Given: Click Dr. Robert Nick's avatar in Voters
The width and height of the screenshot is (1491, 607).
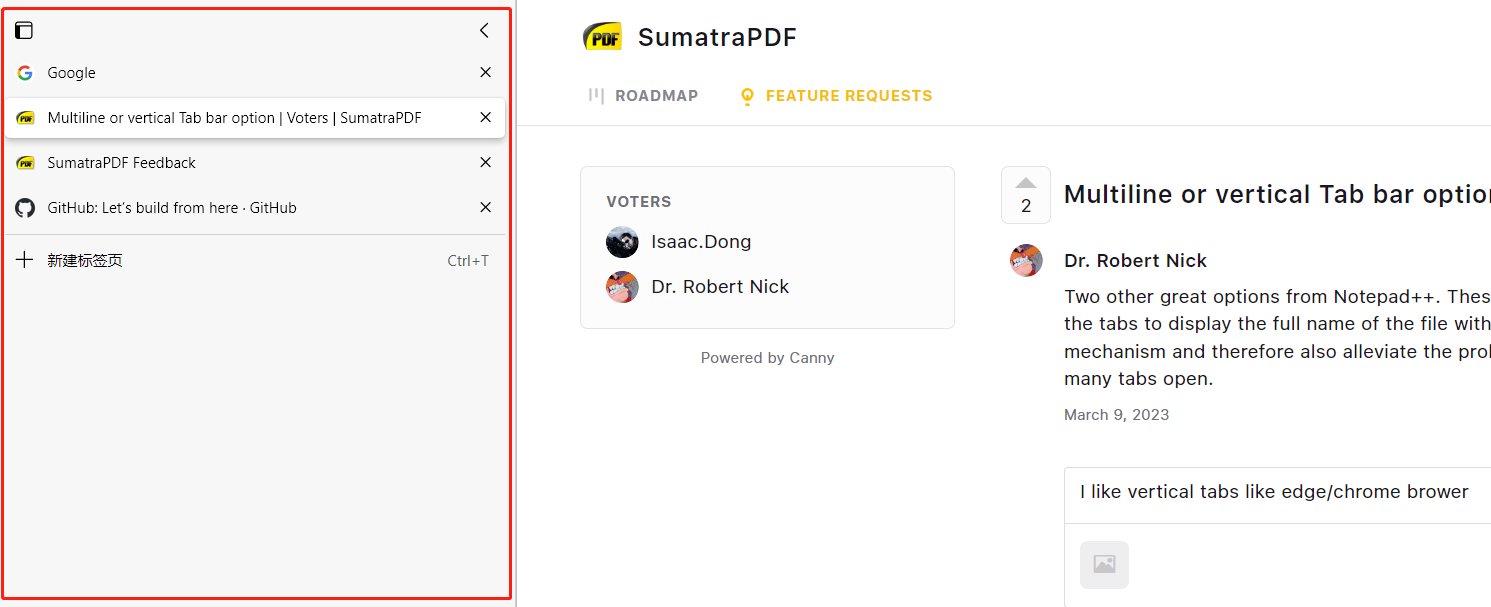Looking at the screenshot, I should 622,287.
